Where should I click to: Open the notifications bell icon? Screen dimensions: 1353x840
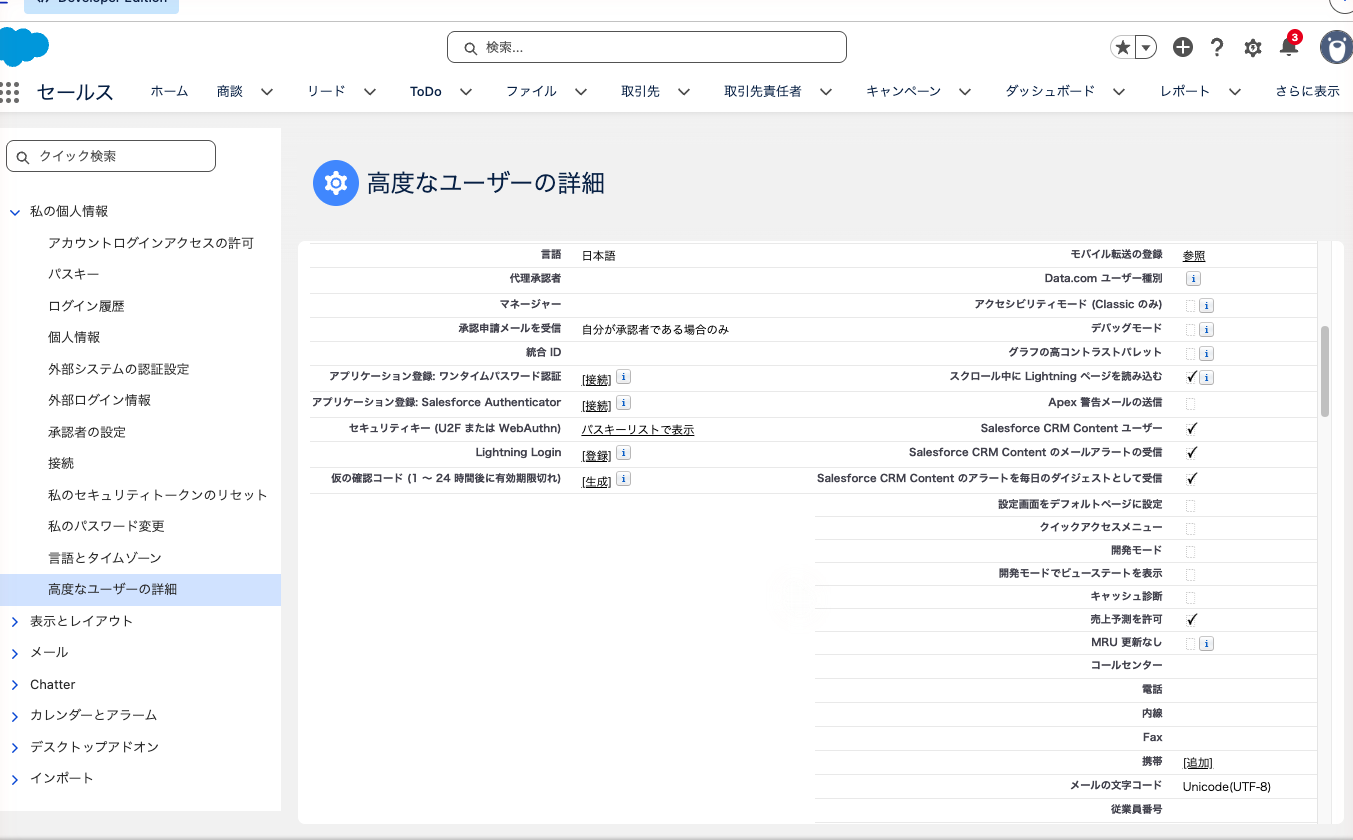pos(1289,46)
